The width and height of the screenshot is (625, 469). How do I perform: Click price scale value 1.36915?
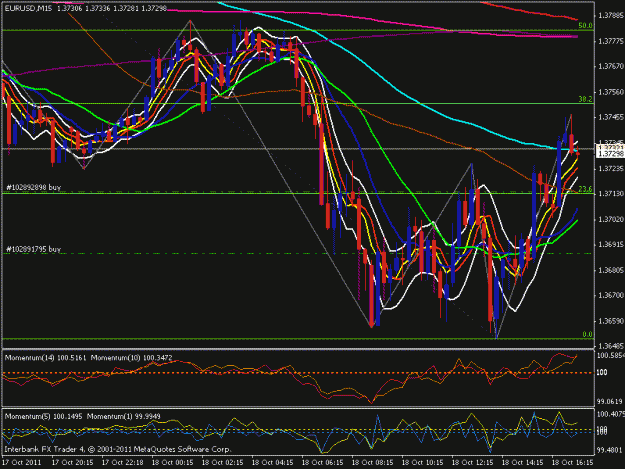click(x=611, y=245)
